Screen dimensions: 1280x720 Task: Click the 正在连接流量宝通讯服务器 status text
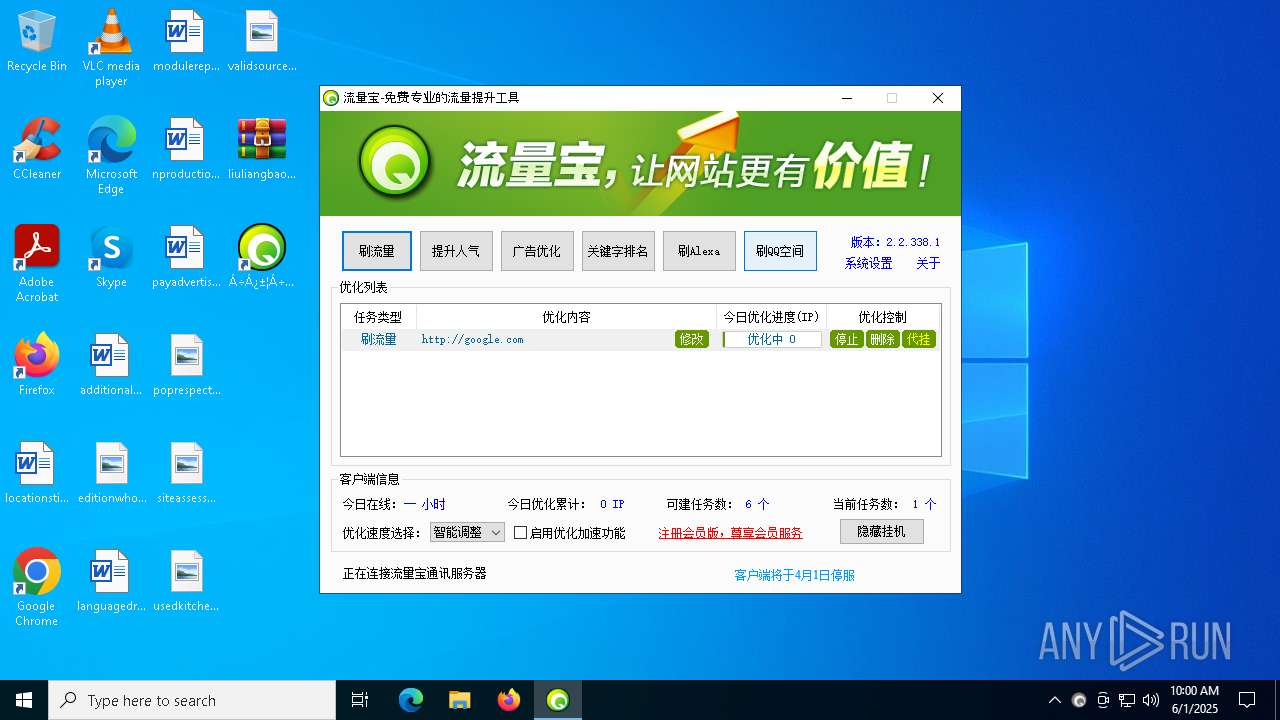pos(414,573)
